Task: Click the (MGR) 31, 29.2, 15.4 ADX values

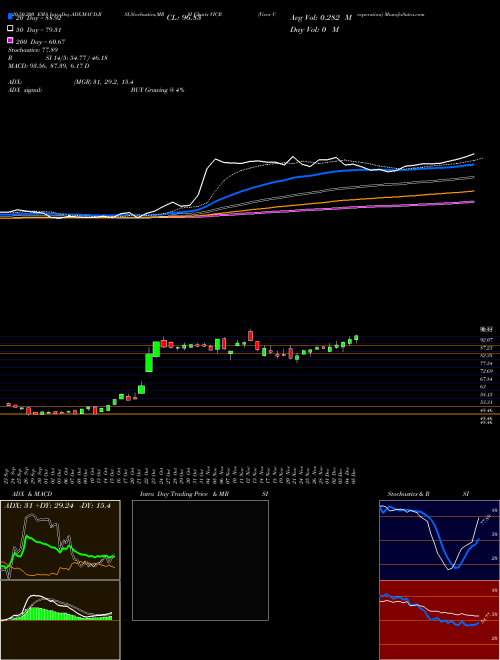Action: [x=104, y=82]
